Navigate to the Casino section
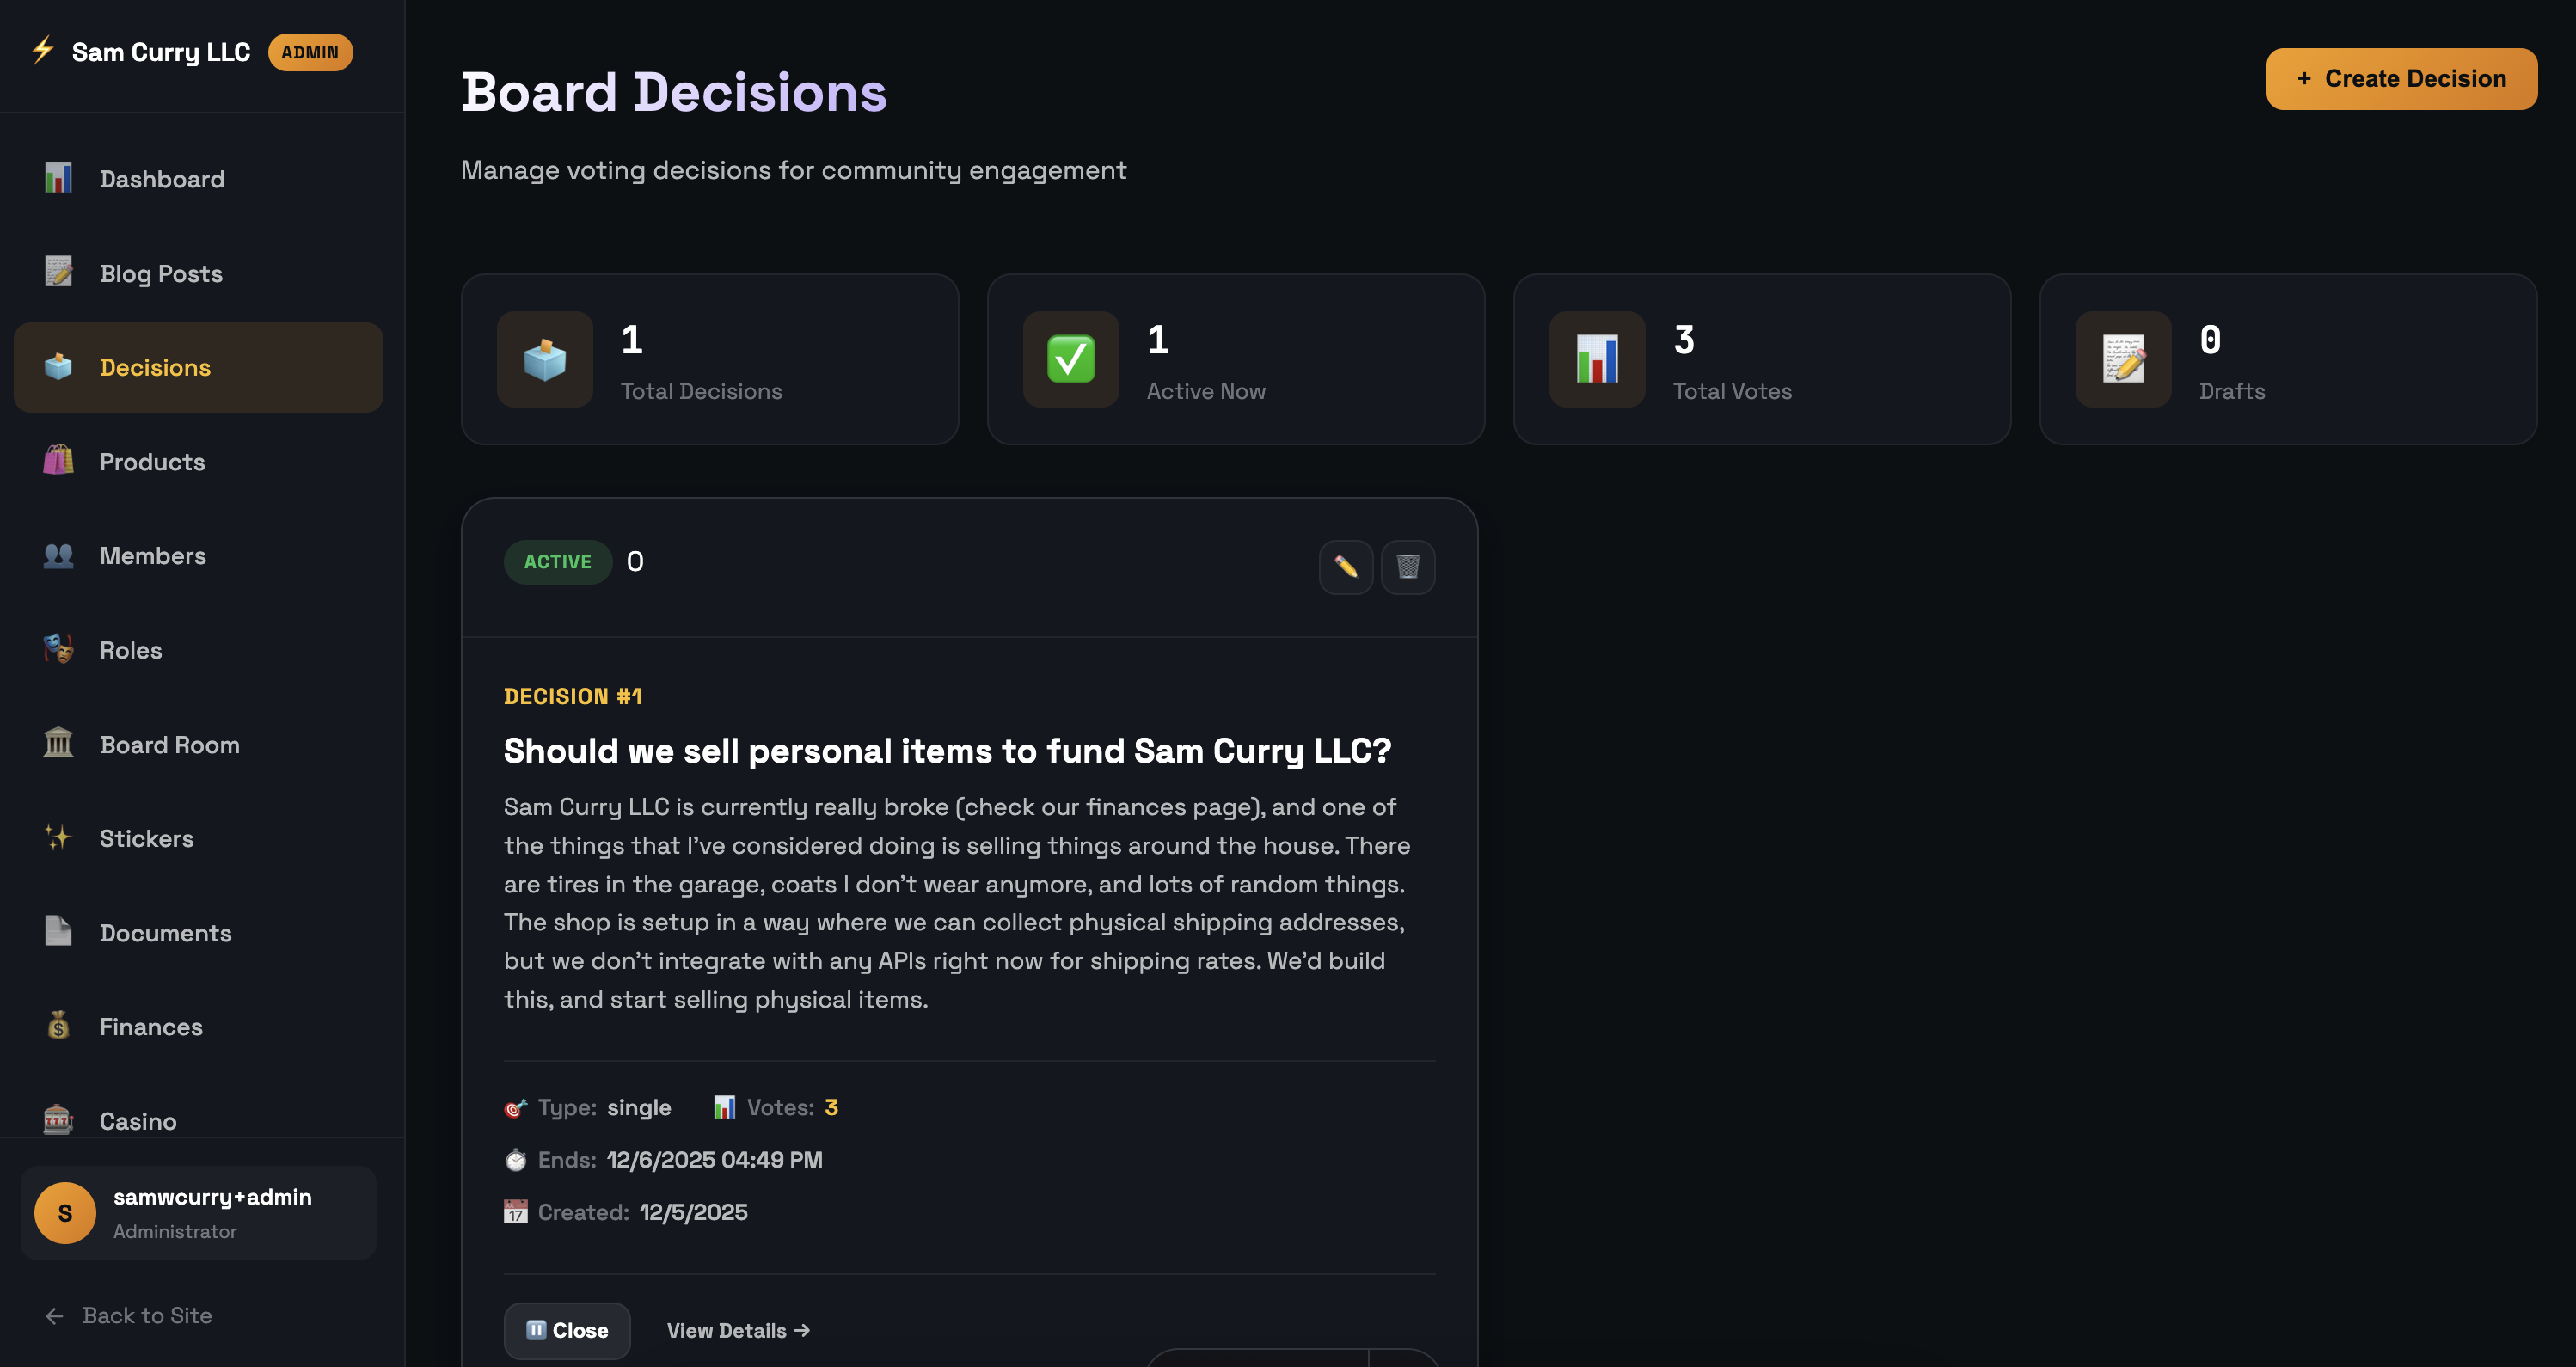Image resolution: width=2576 pixels, height=1367 pixels. pos(138,1120)
